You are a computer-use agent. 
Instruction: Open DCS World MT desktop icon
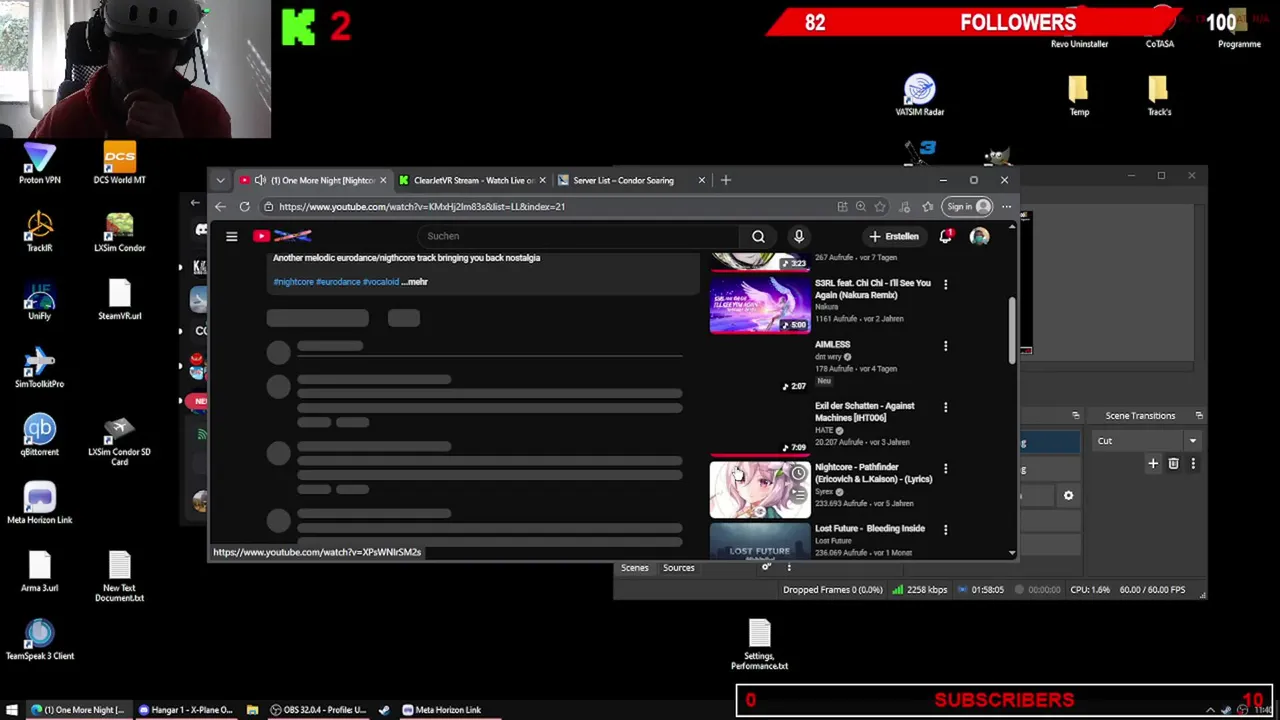point(119,164)
